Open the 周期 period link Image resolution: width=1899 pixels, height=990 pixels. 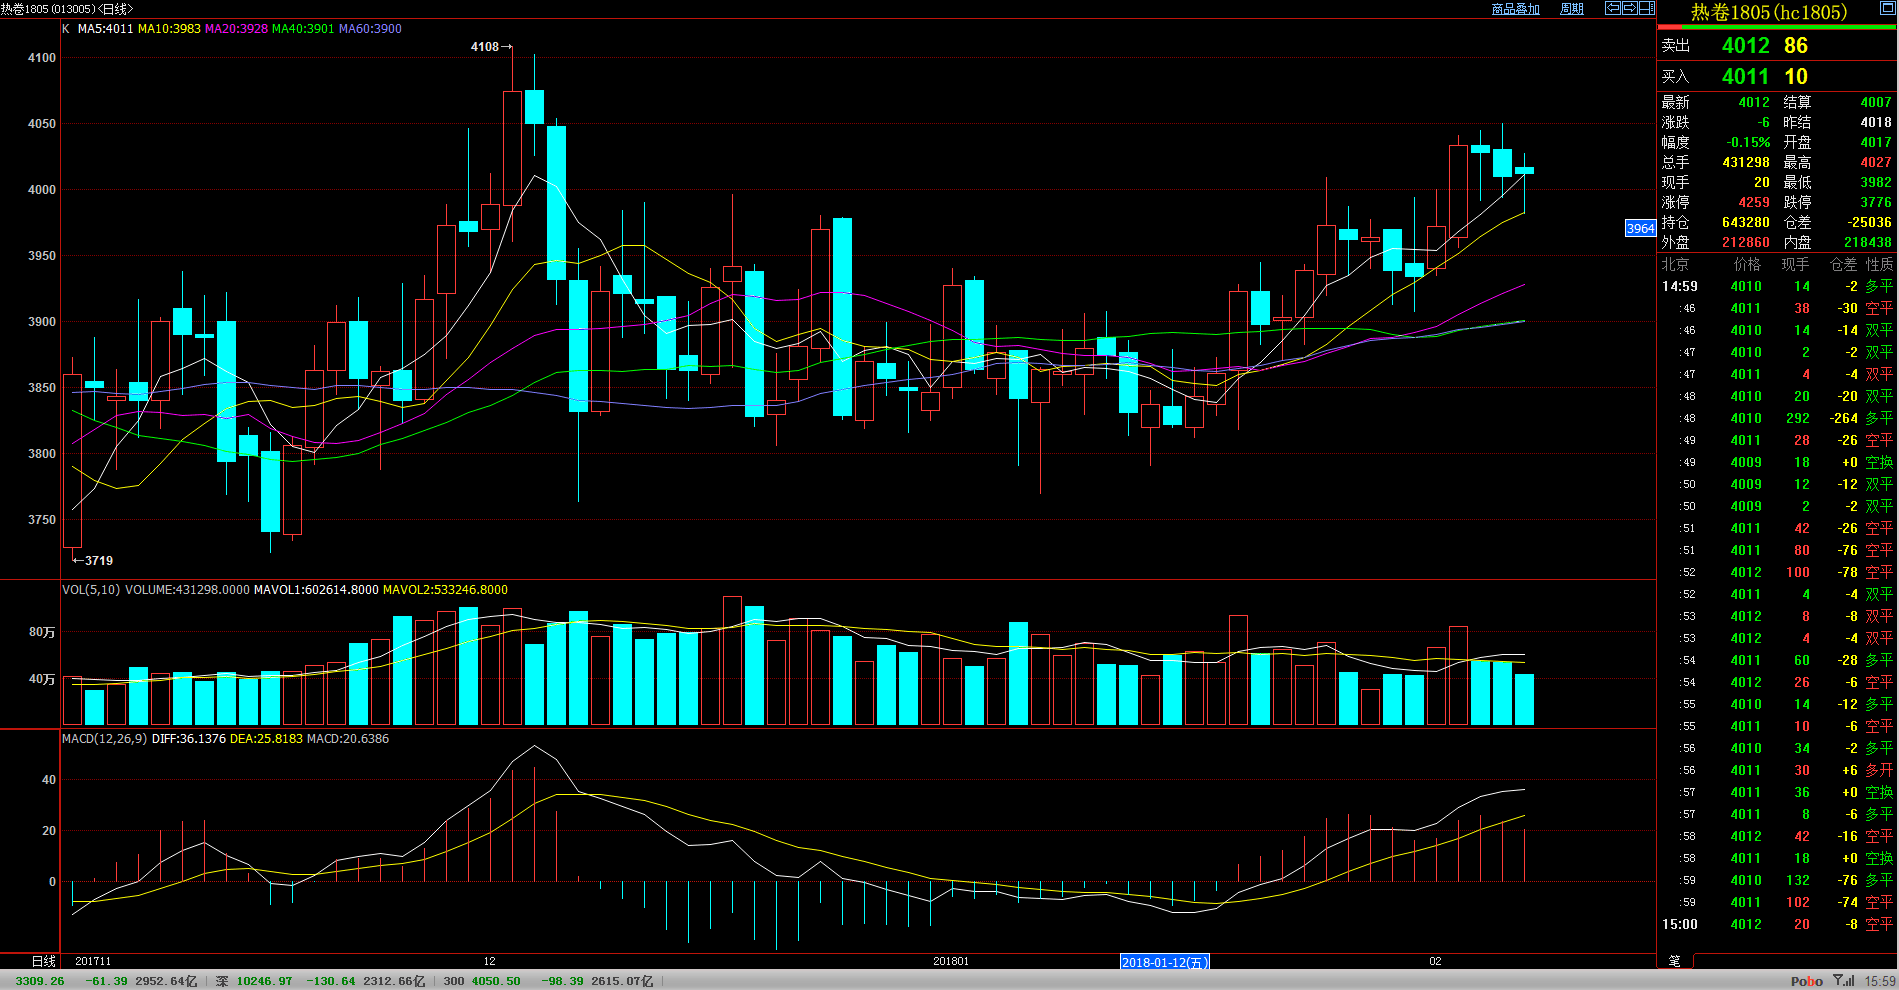[1571, 9]
